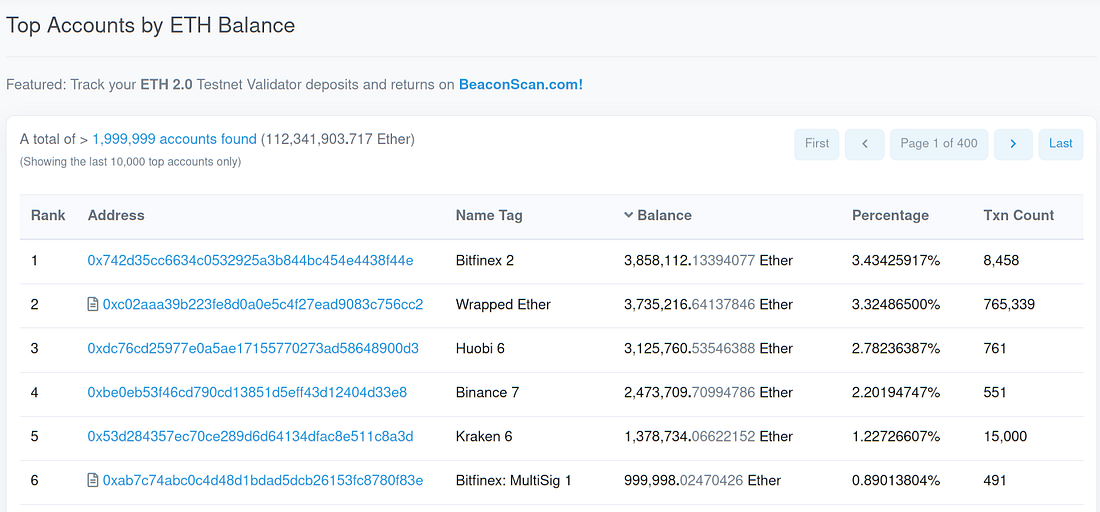Open Huobi 6 address 0xdc76cd25…
The height and width of the screenshot is (512, 1100).
pyautogui.click(x=253, y=349)
